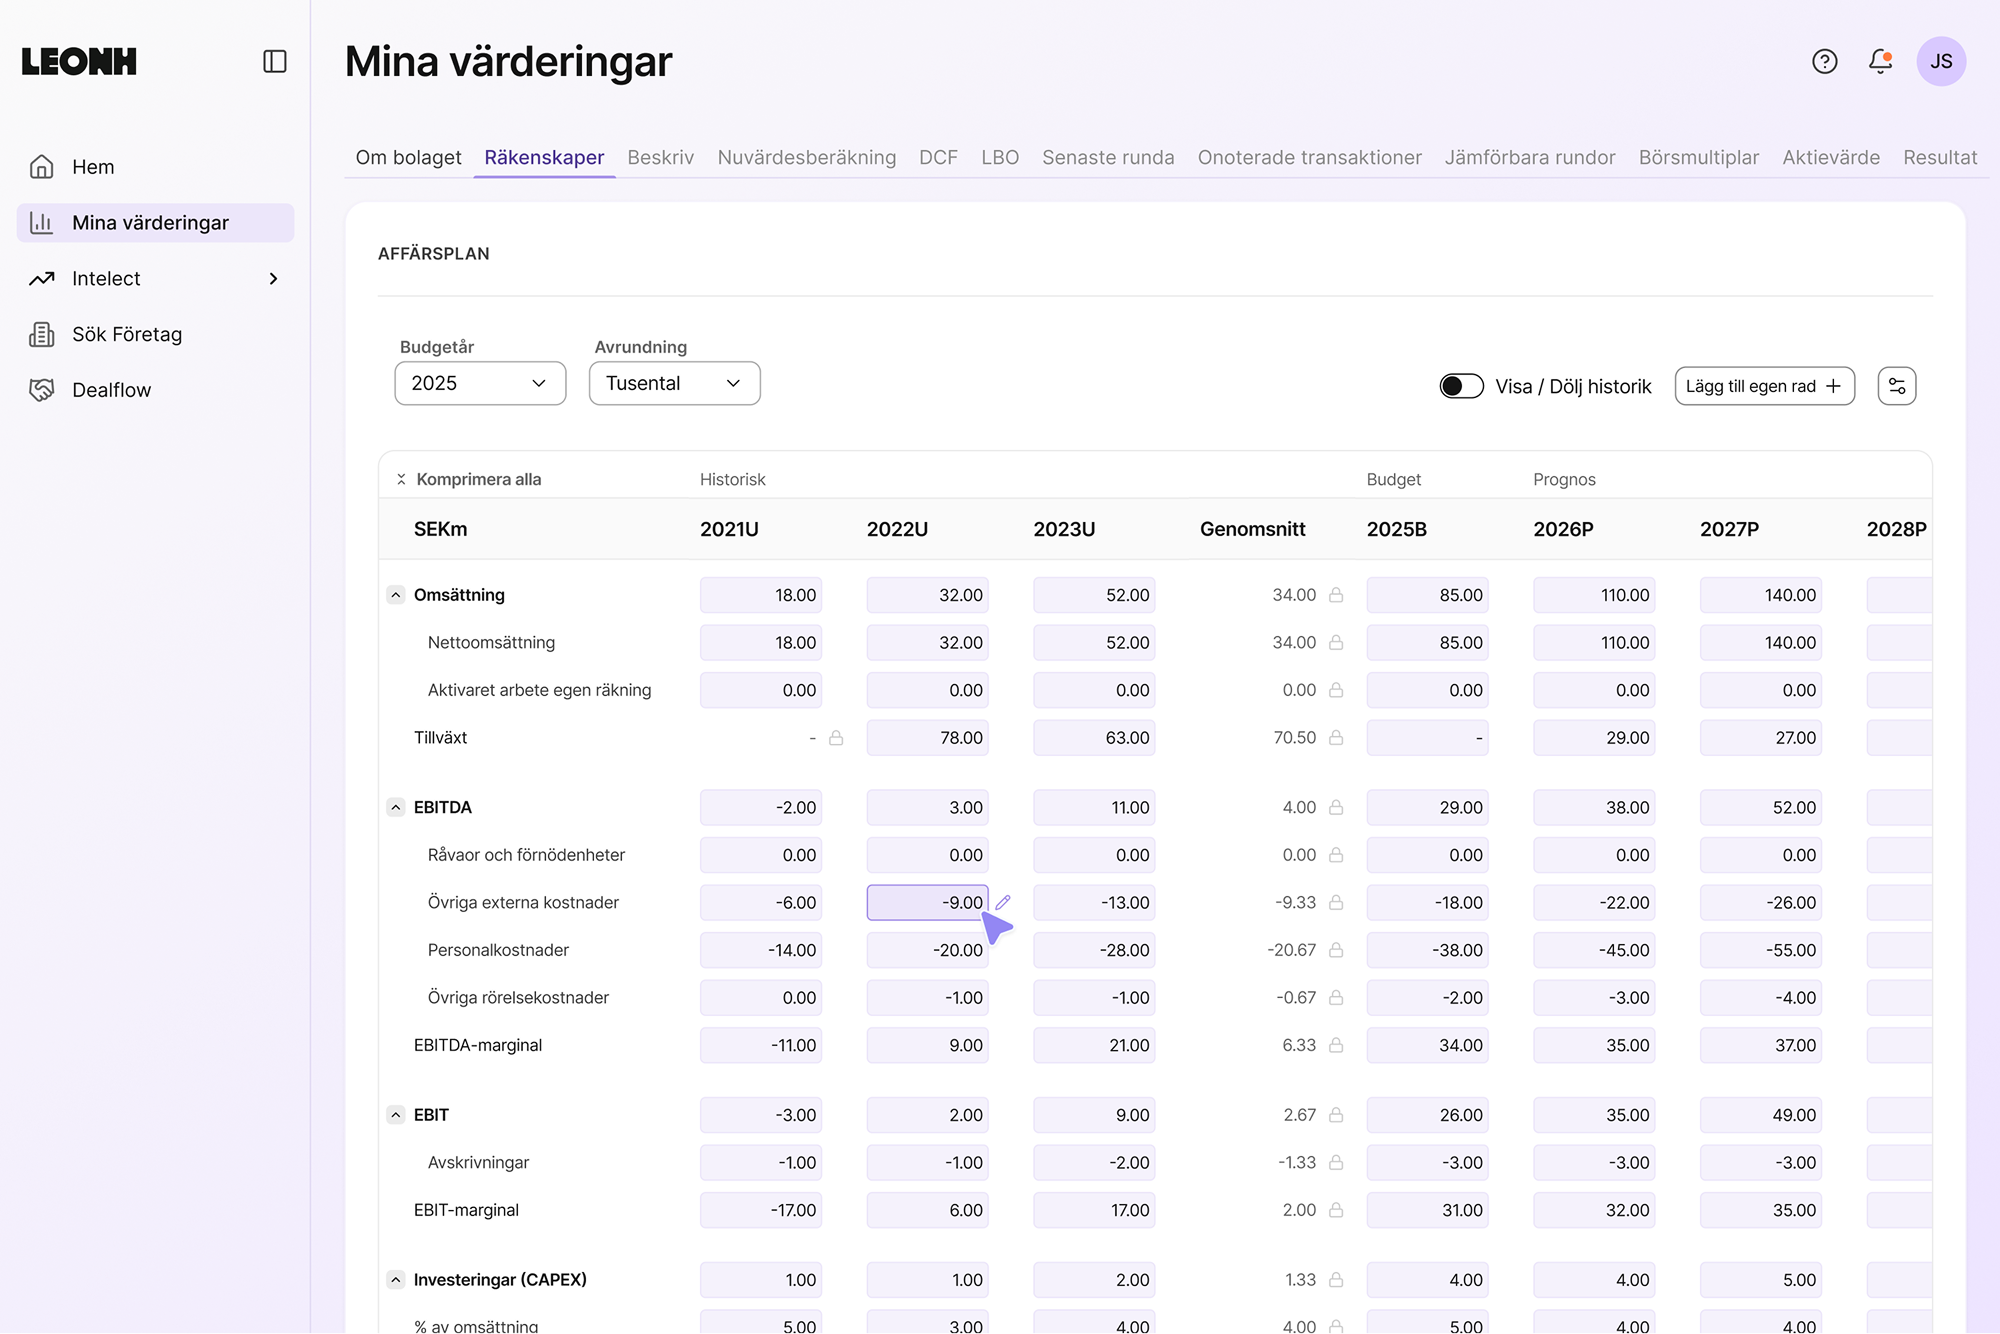Image resolution: width=2000 pixels, height=1334 pixels.
Task: Click the Lägg till egen rad button
Action: click(x=1764, y=386)
